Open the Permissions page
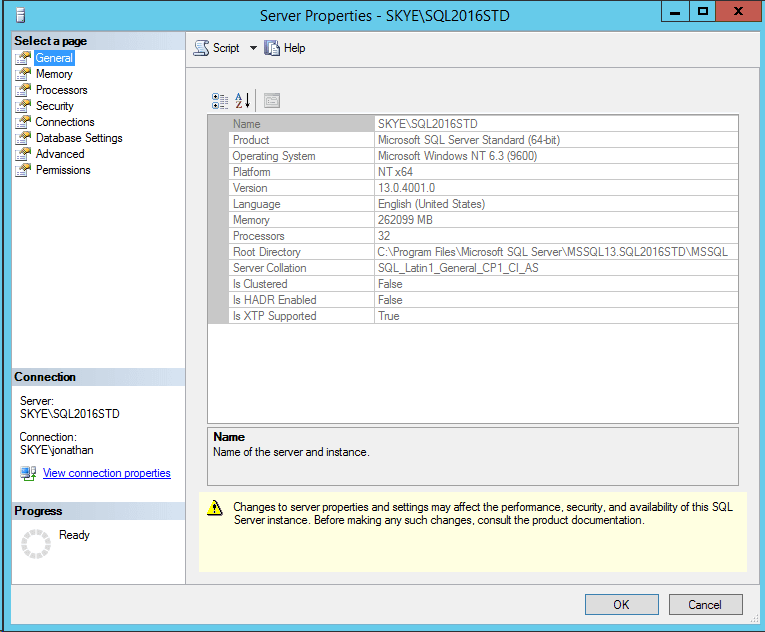 click(x=63, y=170)
